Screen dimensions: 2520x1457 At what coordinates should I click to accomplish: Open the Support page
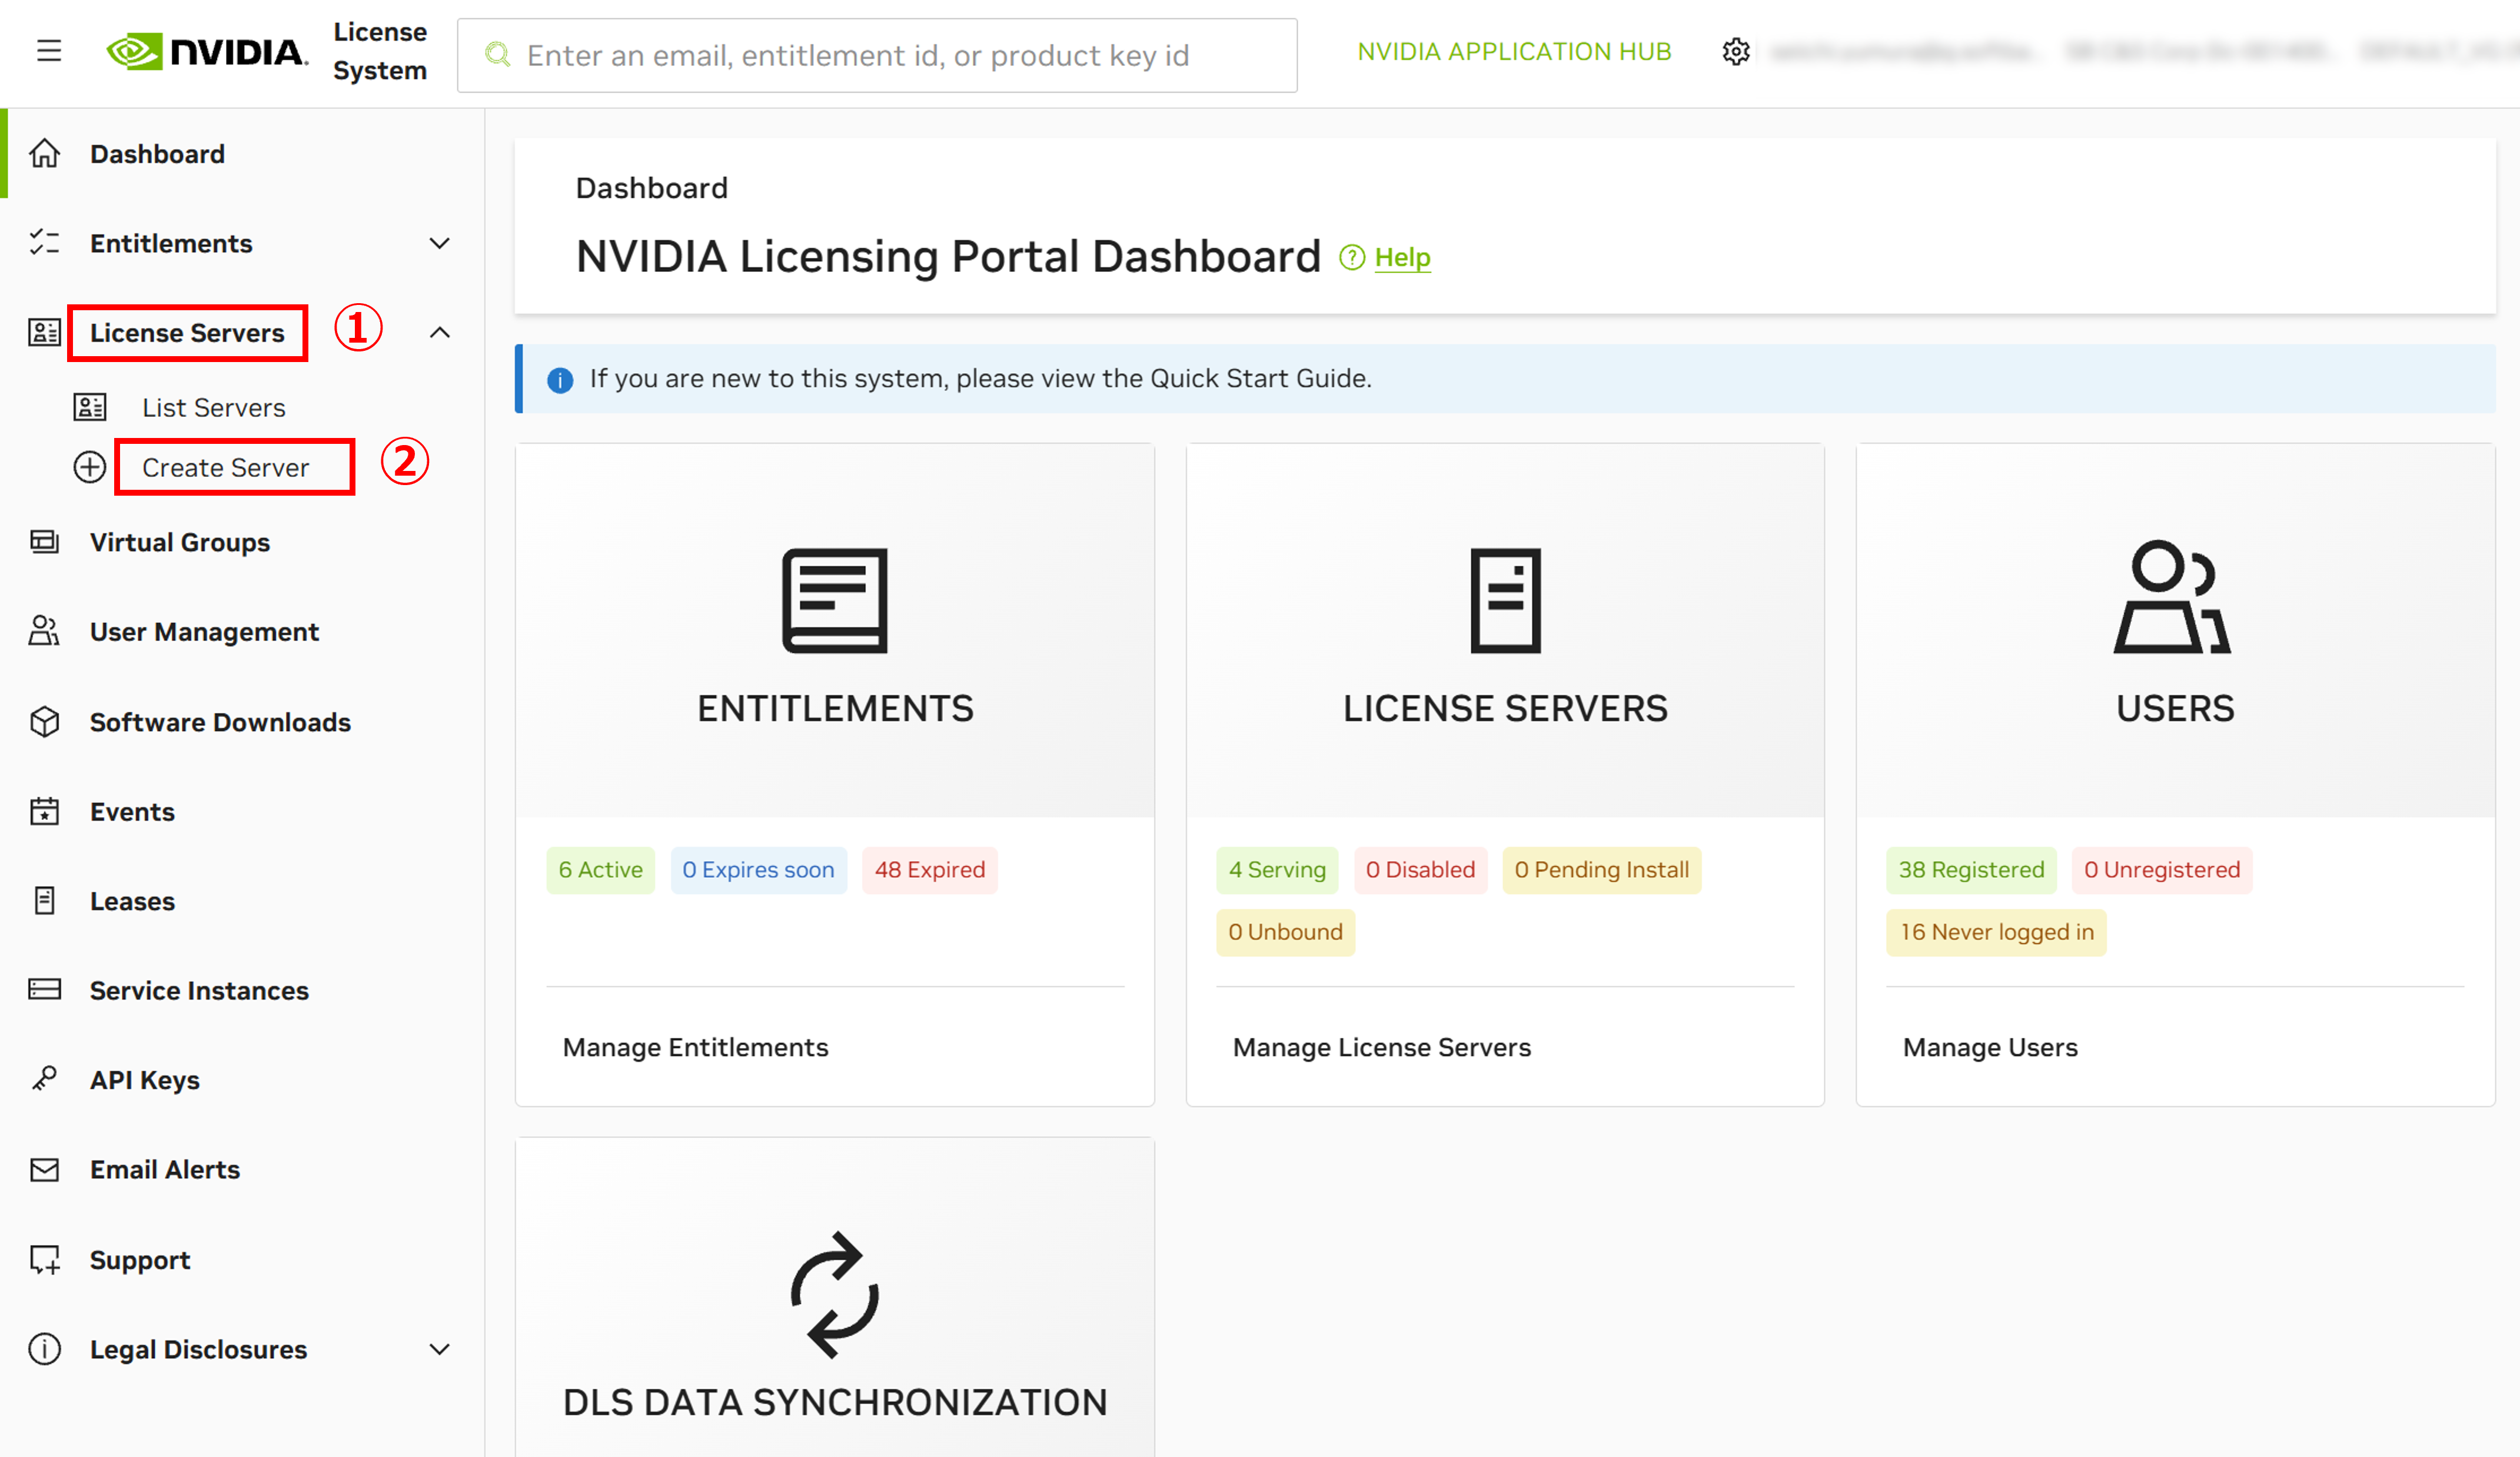140,1260
